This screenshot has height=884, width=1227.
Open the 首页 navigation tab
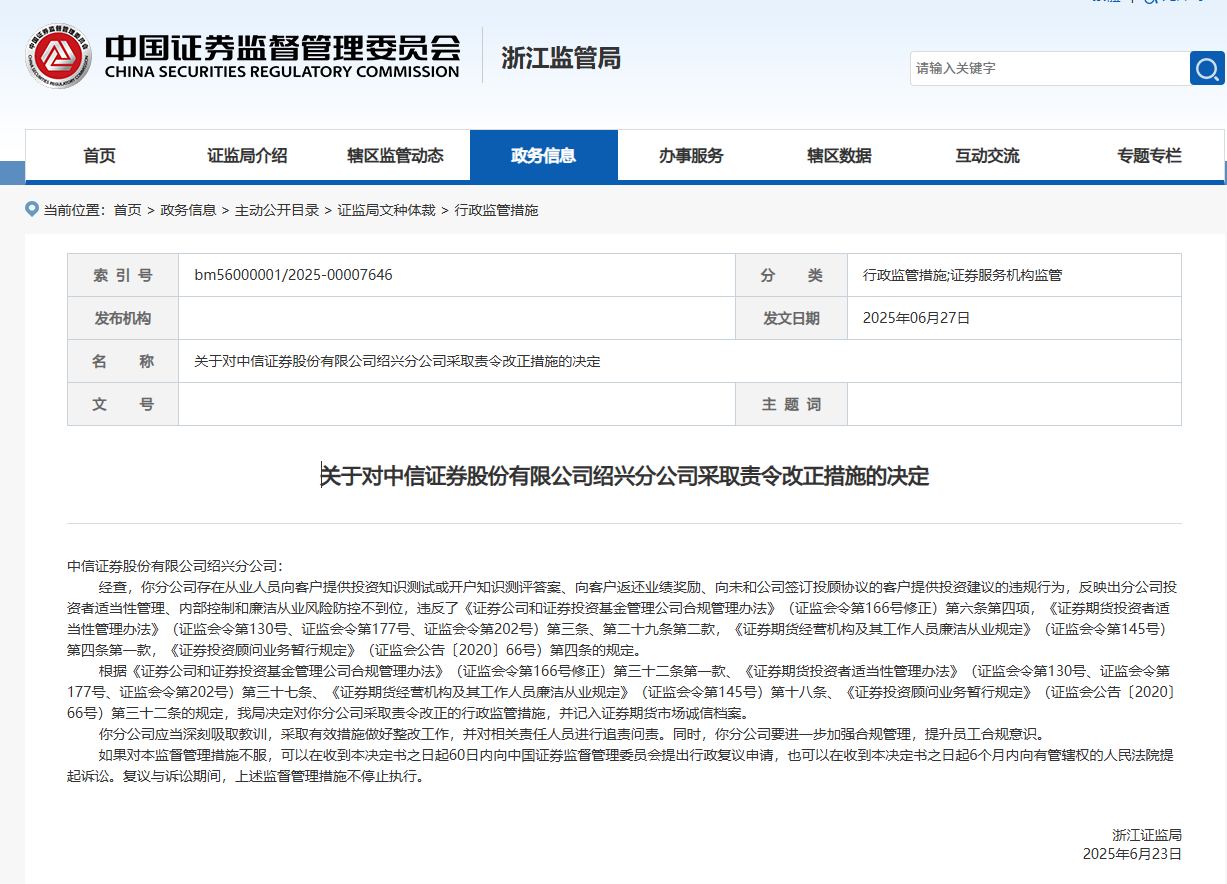pyautogui.click(x=99, y=156)
